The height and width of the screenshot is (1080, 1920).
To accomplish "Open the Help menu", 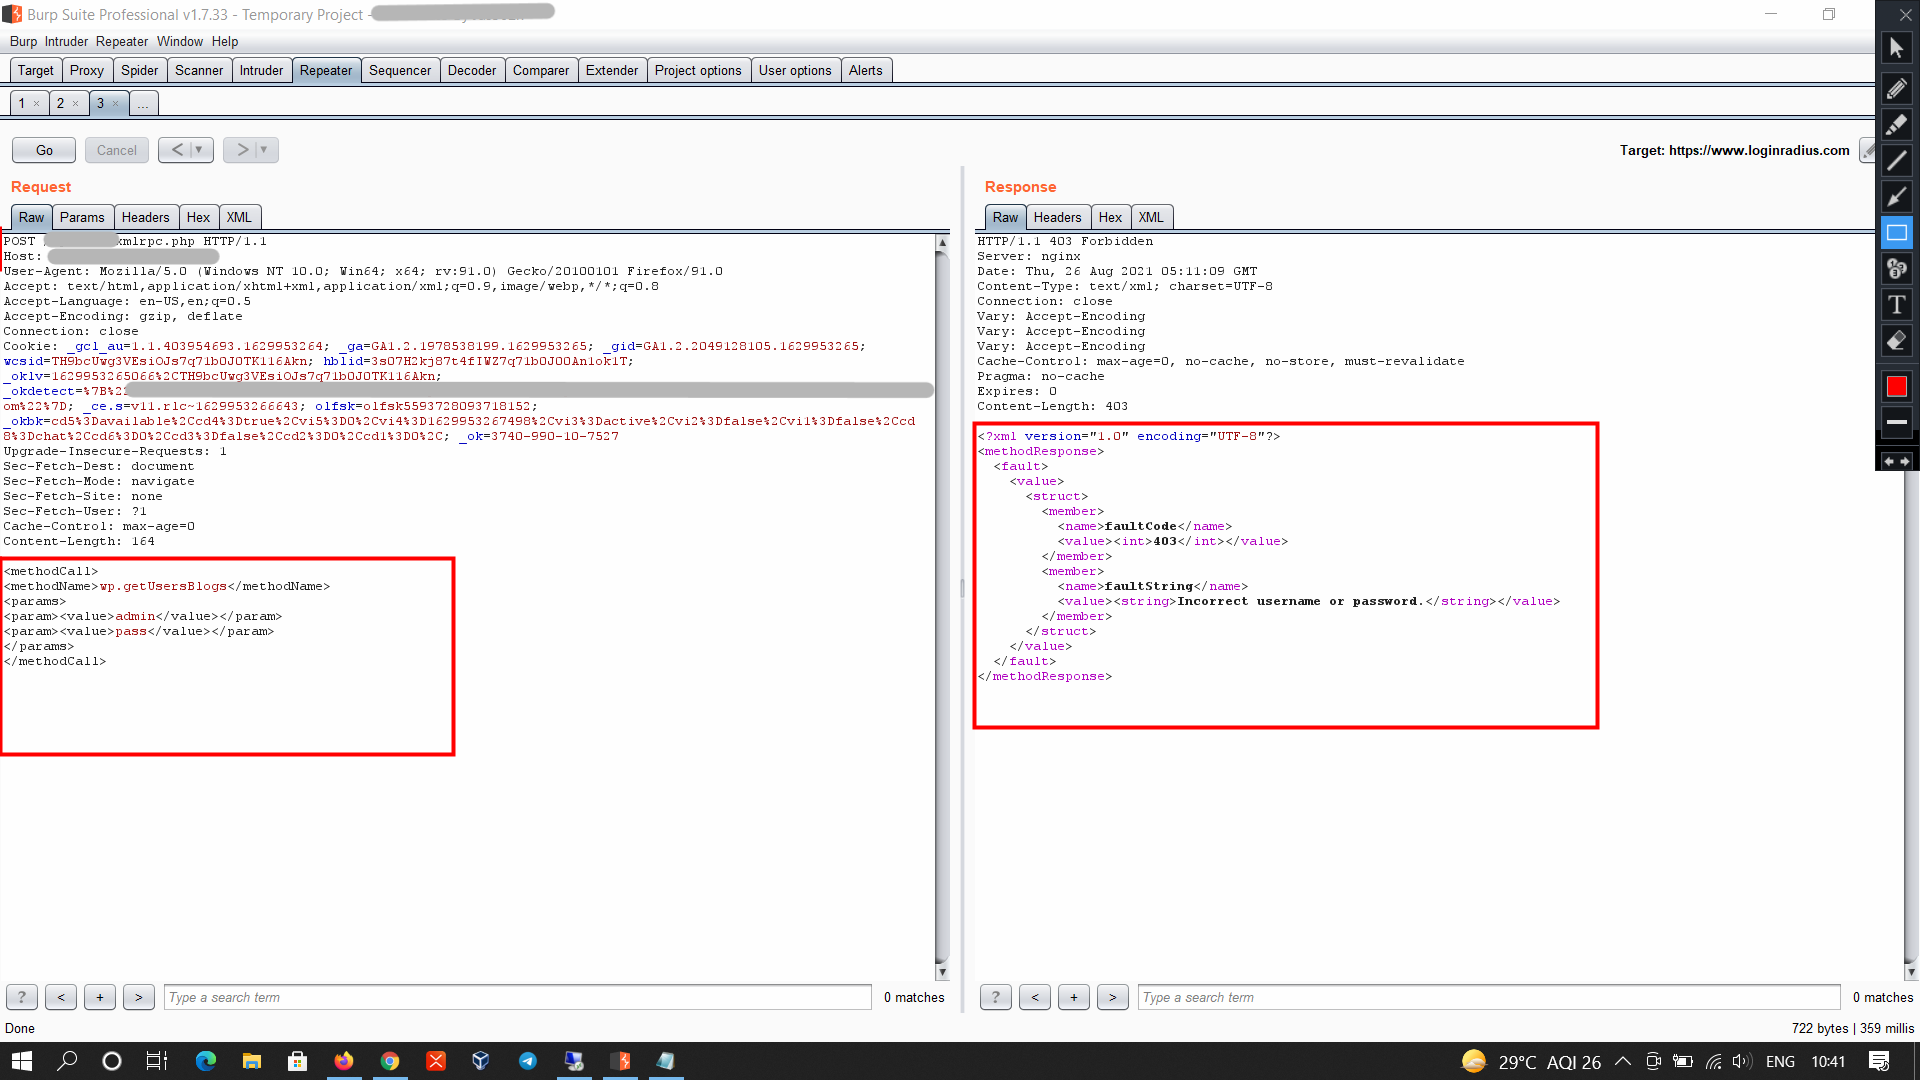I will [x=225, y=41].
